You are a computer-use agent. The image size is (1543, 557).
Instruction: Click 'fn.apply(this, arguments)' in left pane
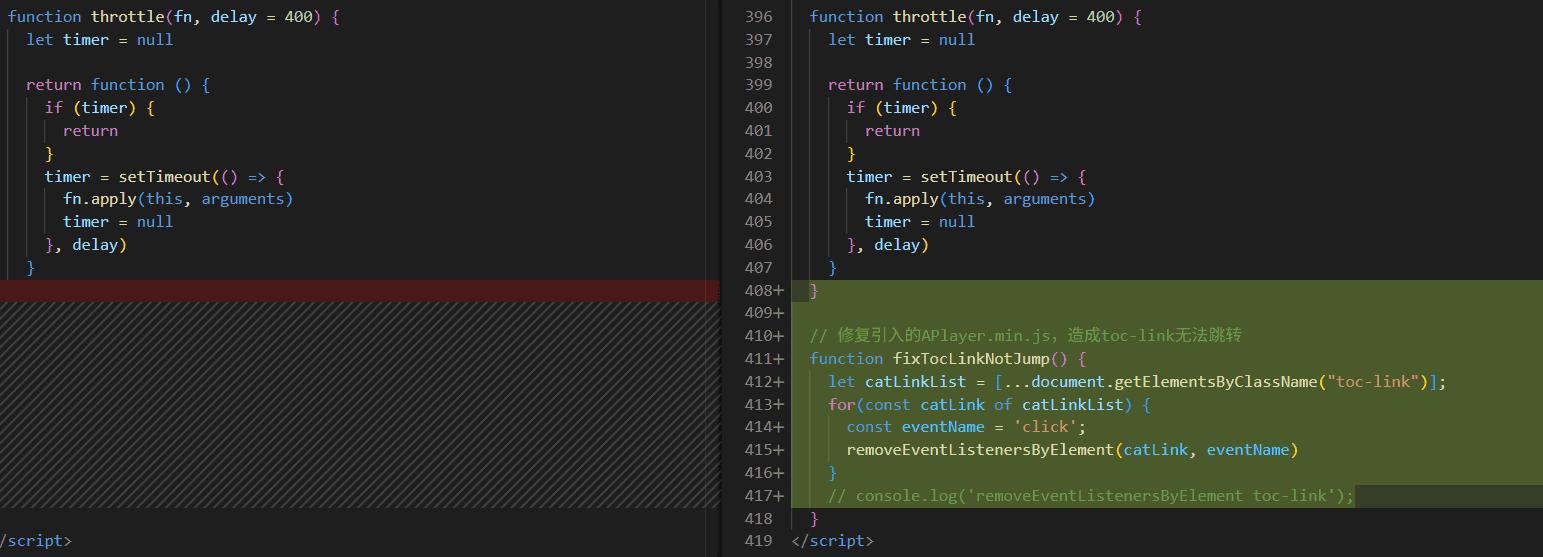[178, 199]
